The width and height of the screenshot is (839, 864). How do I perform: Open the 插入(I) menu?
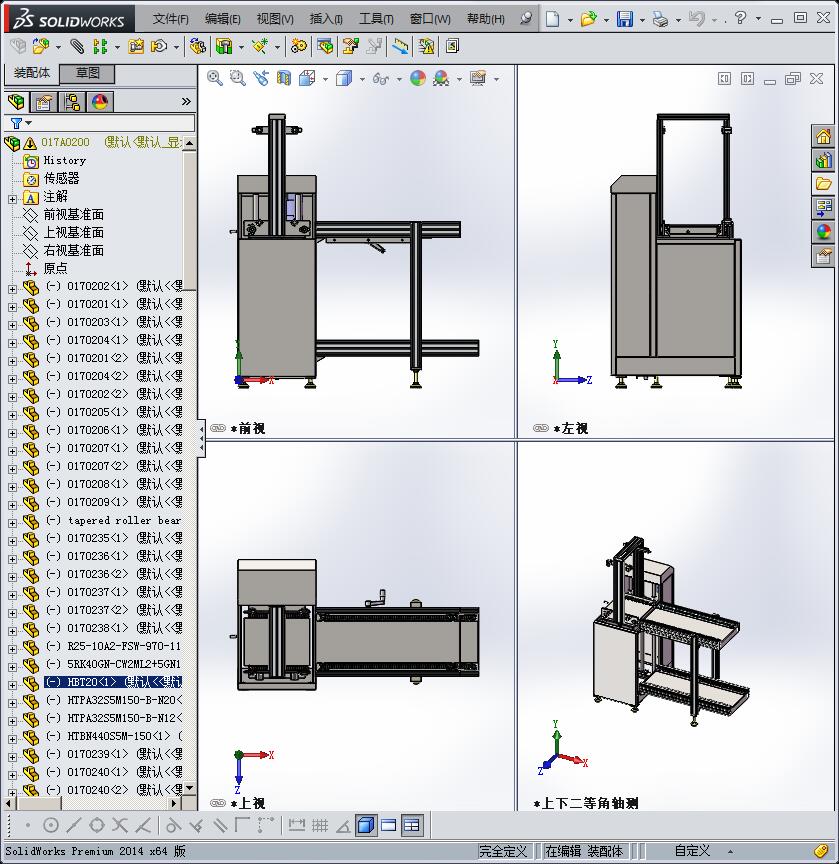point(326,19)
